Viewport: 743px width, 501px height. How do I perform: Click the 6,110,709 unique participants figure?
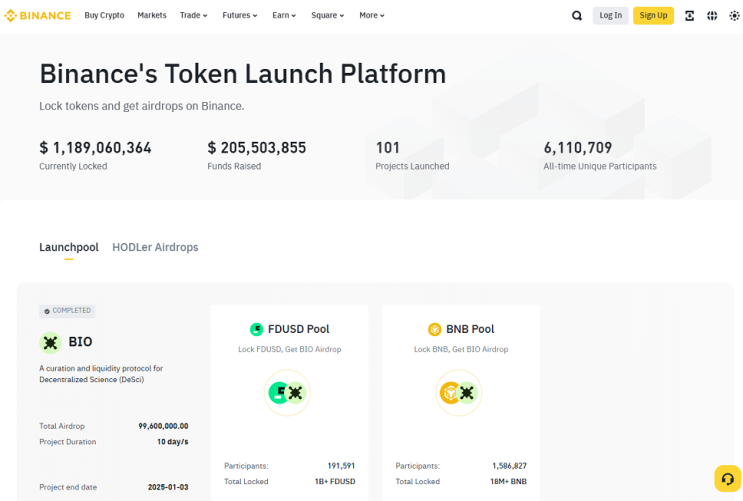pos(578,148)
